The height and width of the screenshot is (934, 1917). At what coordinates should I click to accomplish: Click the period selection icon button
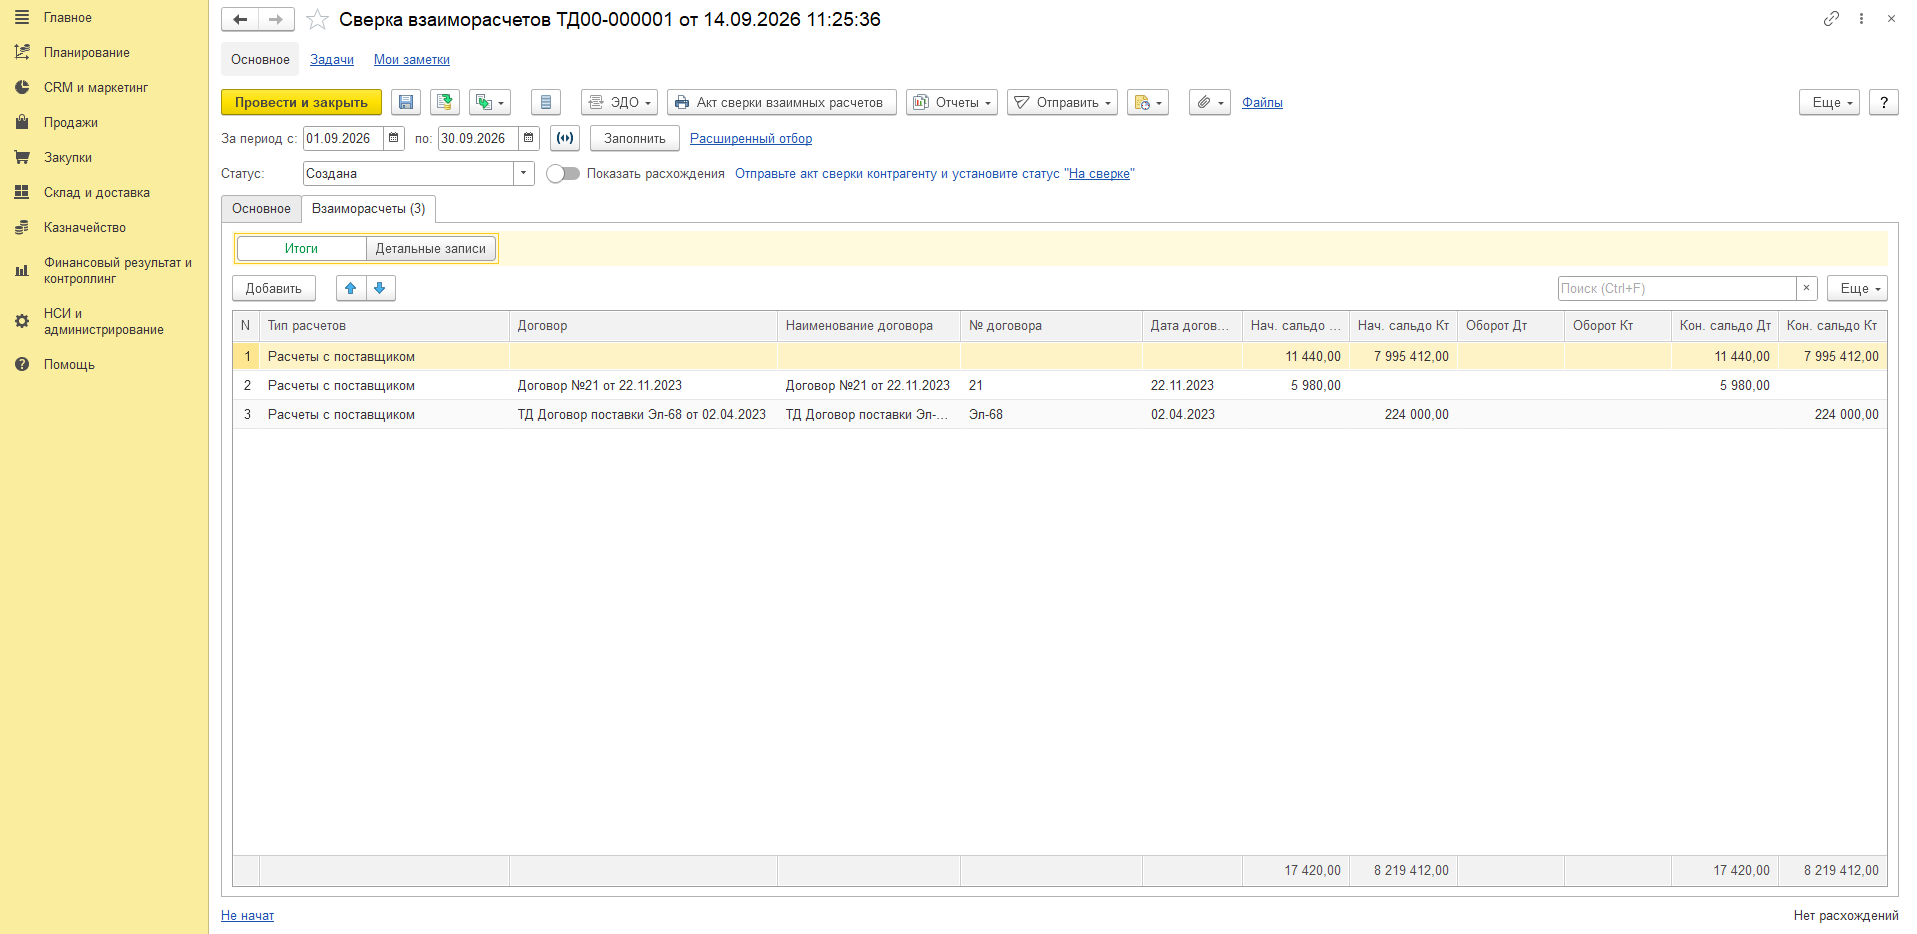565,138
